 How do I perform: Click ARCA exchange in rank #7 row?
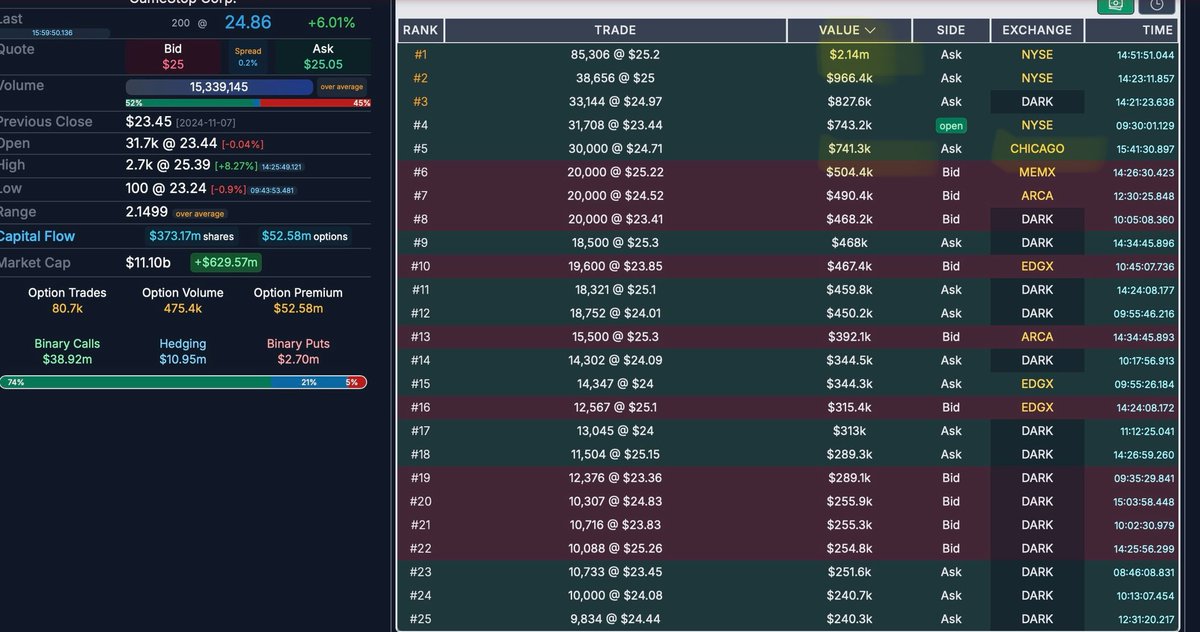tap(1037, 196)
